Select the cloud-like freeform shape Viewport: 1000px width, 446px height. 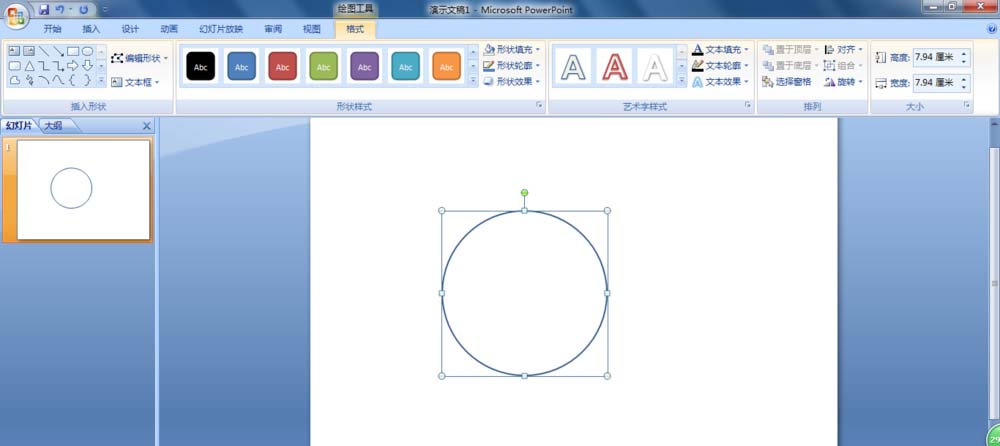point(14,80)
